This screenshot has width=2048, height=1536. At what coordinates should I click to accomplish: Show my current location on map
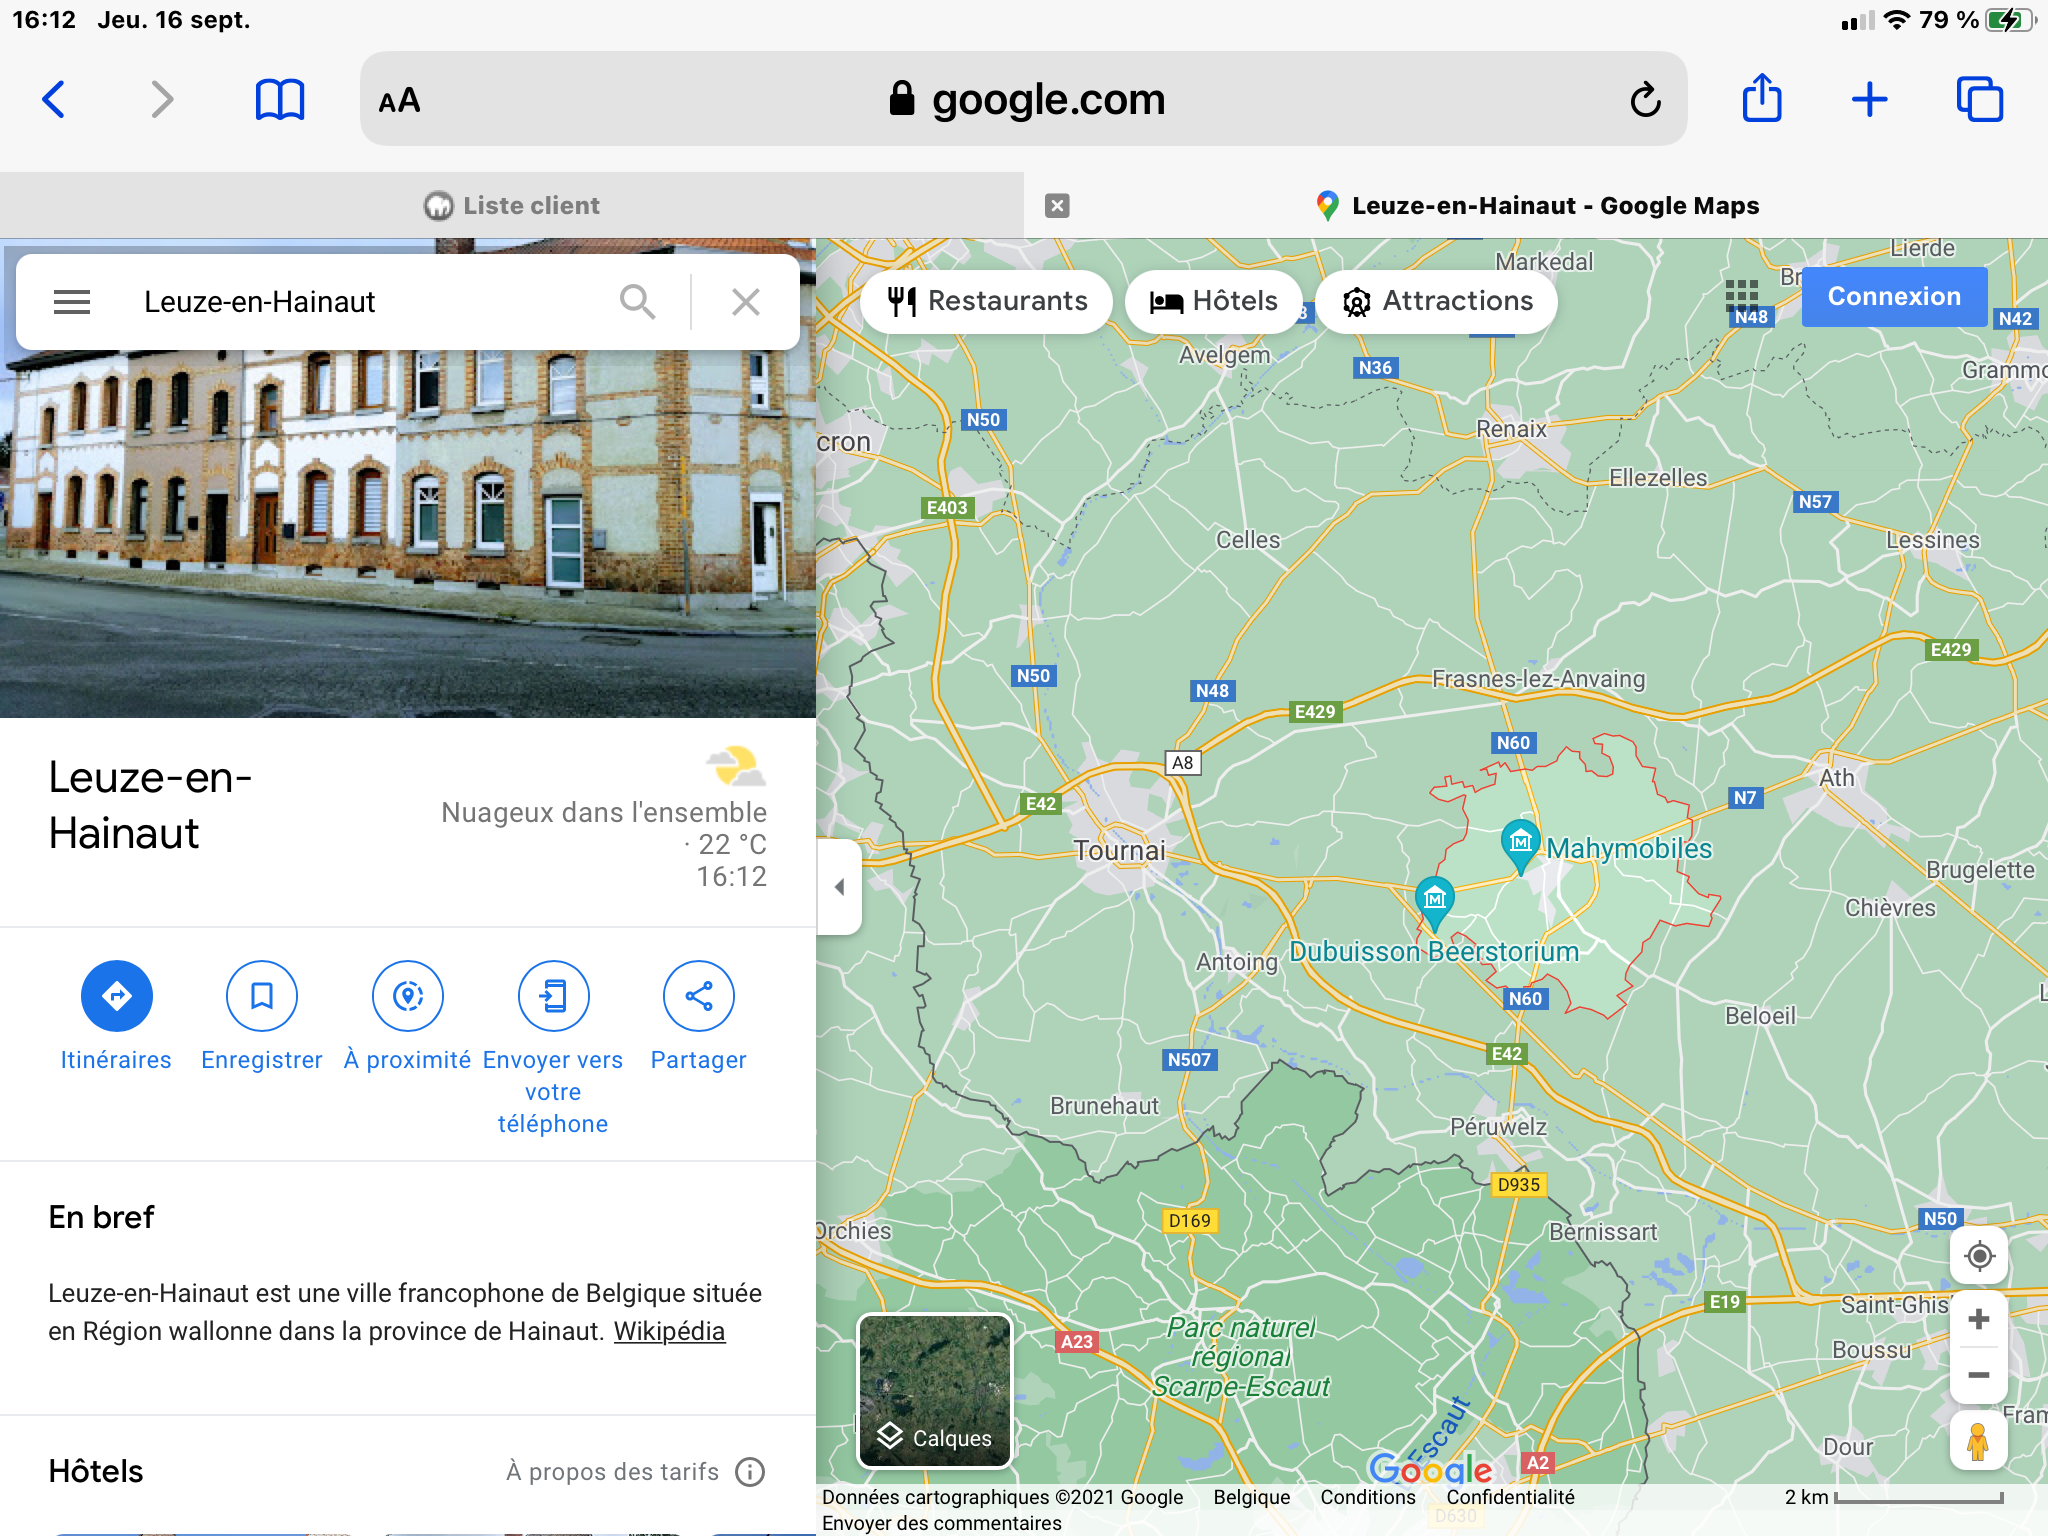[1979, 1256]
